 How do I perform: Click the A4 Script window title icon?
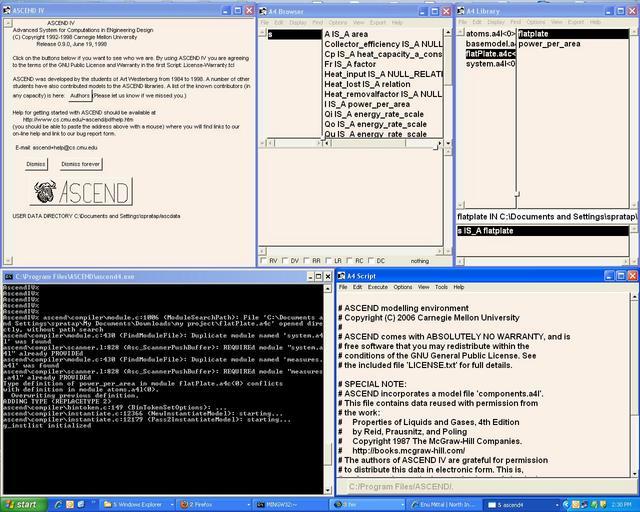[x=342, y=275]
